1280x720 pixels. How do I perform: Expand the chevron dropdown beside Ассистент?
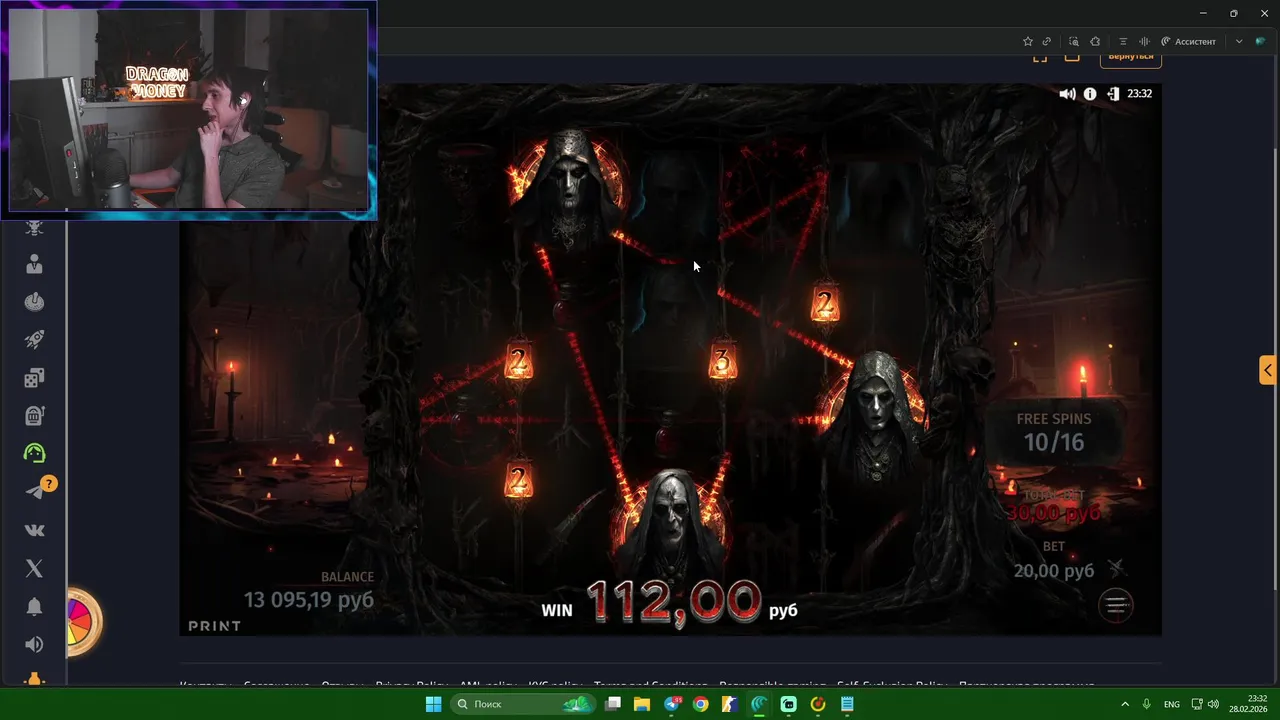pyautogui.click(x=1239, y=41)
